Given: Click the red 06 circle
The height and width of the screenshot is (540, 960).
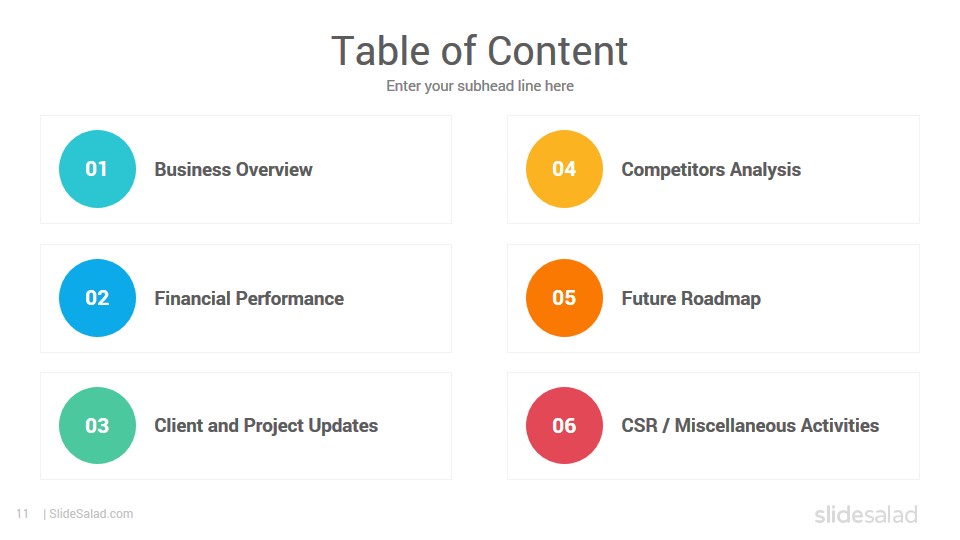Looking at the screenshot, I should pos(564,426).
